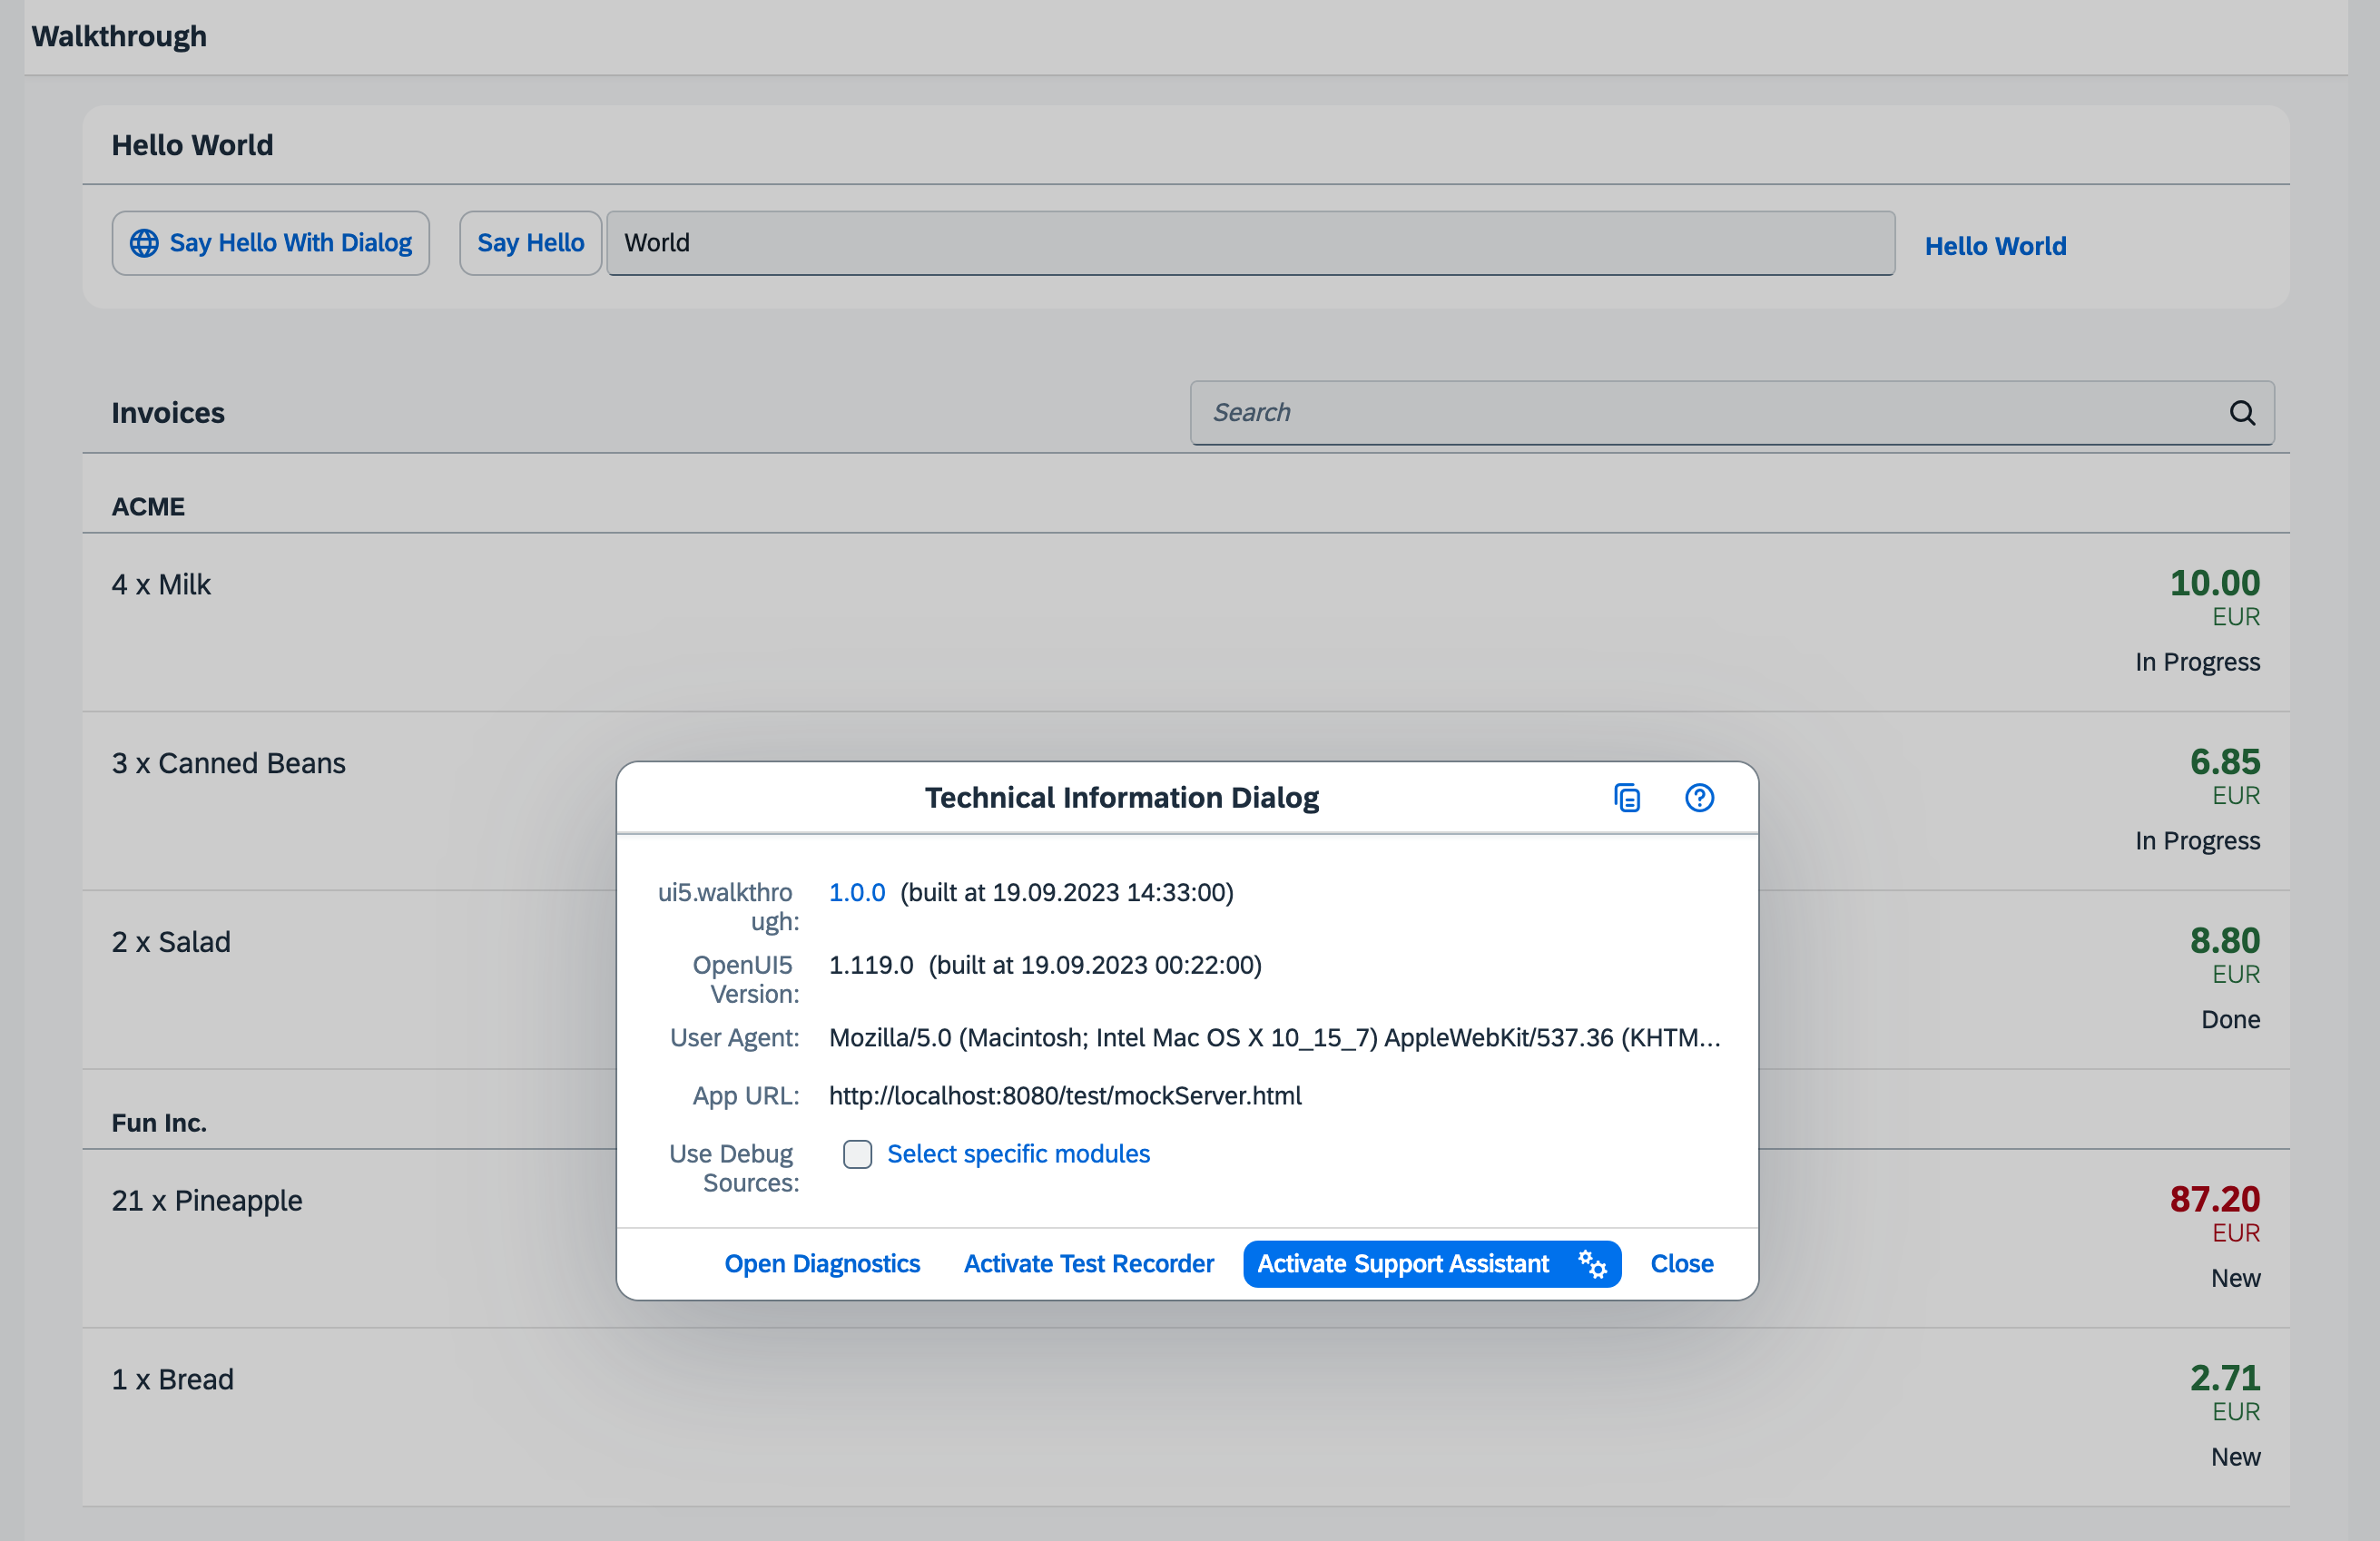
Task: Click the Say Hello button
Action: pyautogui.click(x=530, y=243)
